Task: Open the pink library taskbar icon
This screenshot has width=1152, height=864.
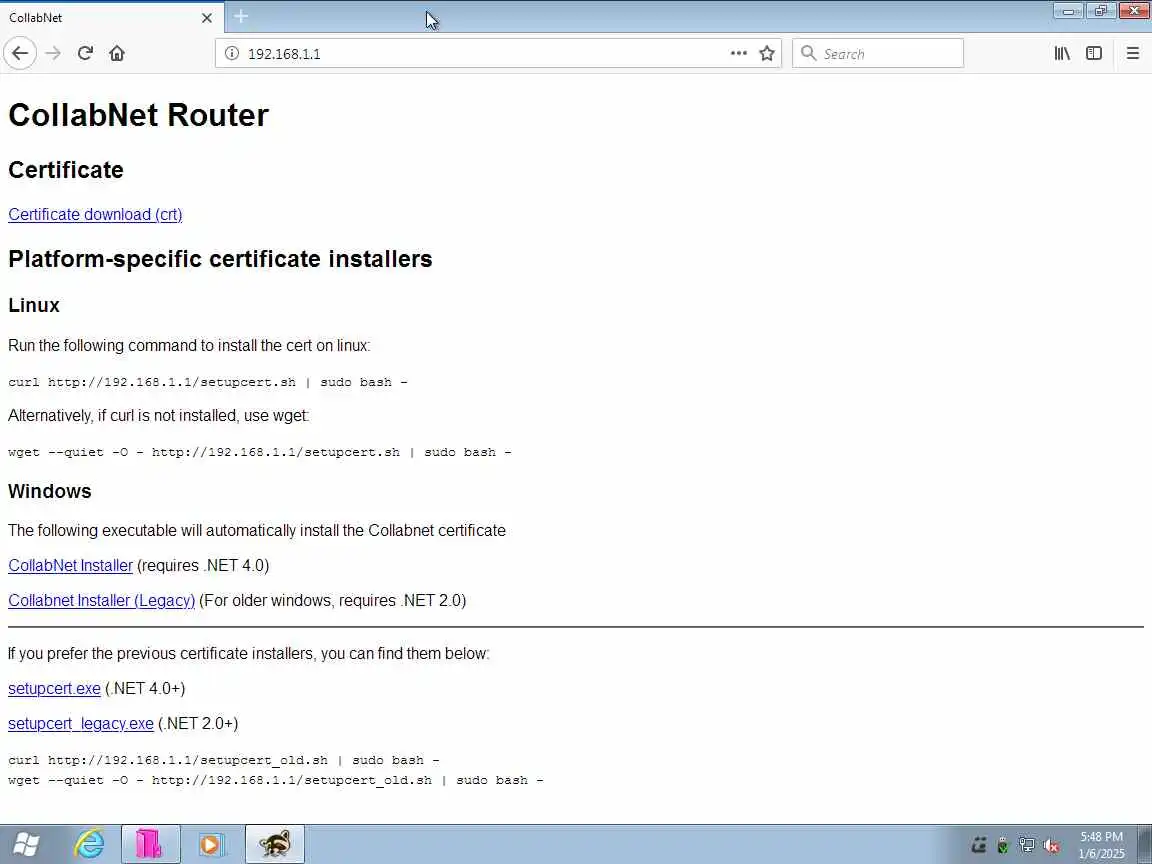Action: [150, 844]
